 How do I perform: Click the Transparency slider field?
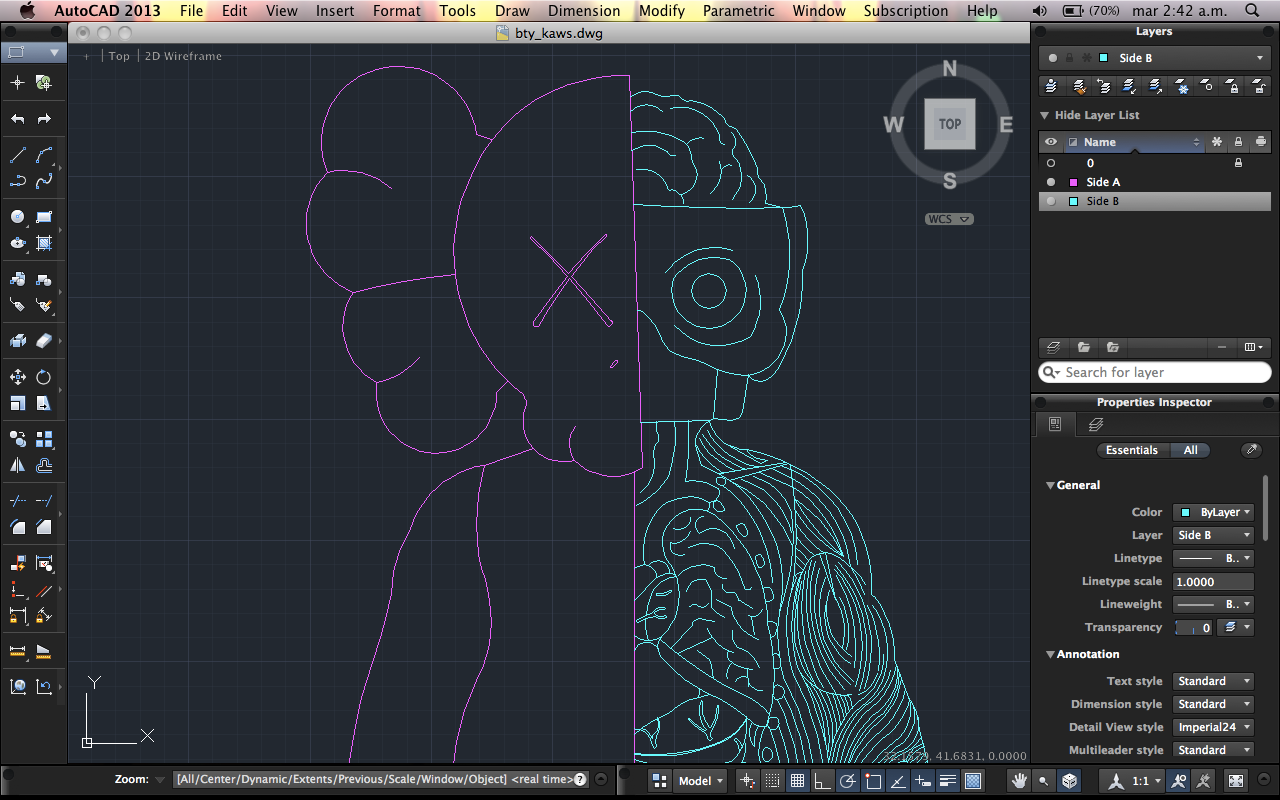click(1193, 627)
